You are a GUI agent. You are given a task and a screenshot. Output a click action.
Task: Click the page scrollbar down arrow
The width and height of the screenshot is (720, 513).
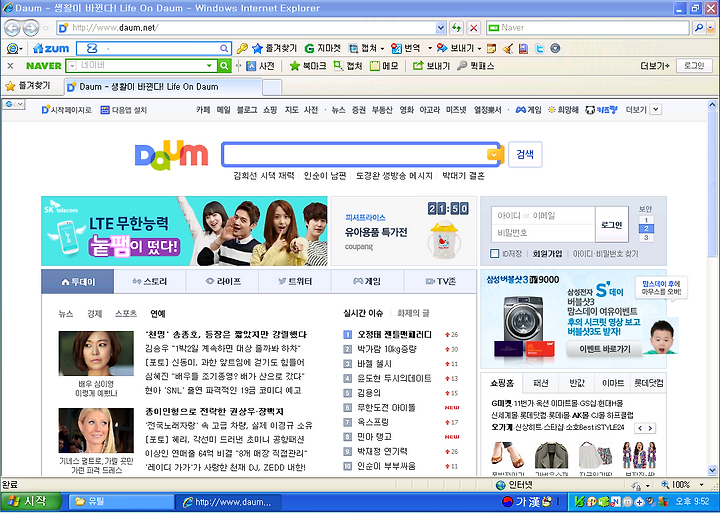point(712,470)
